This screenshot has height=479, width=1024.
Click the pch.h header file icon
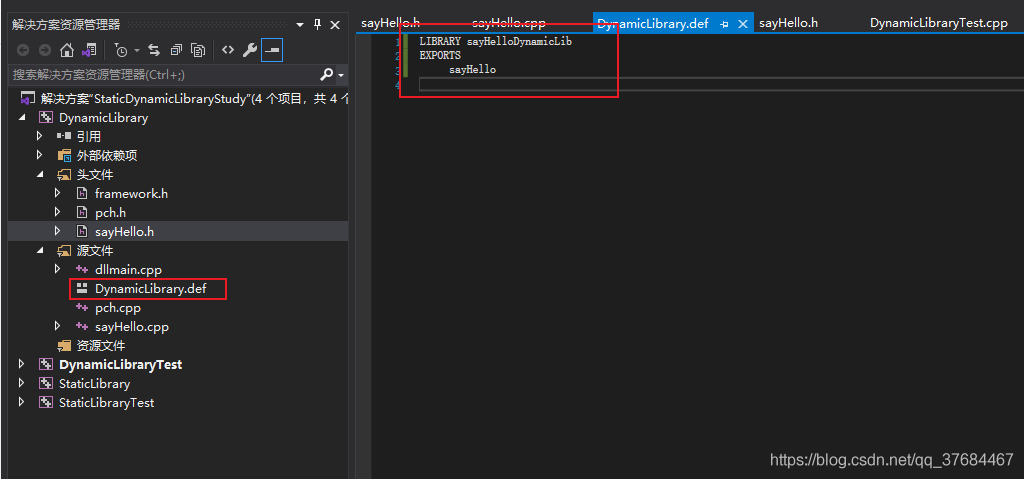click(x=82, y=212)
